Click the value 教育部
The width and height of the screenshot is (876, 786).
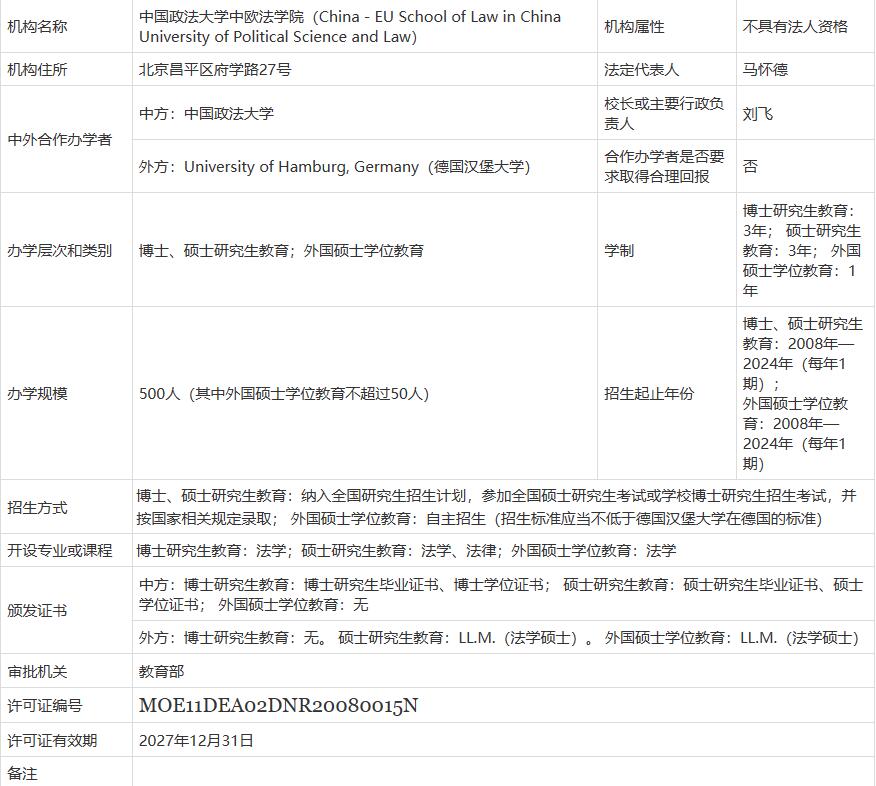coord(161,671)
